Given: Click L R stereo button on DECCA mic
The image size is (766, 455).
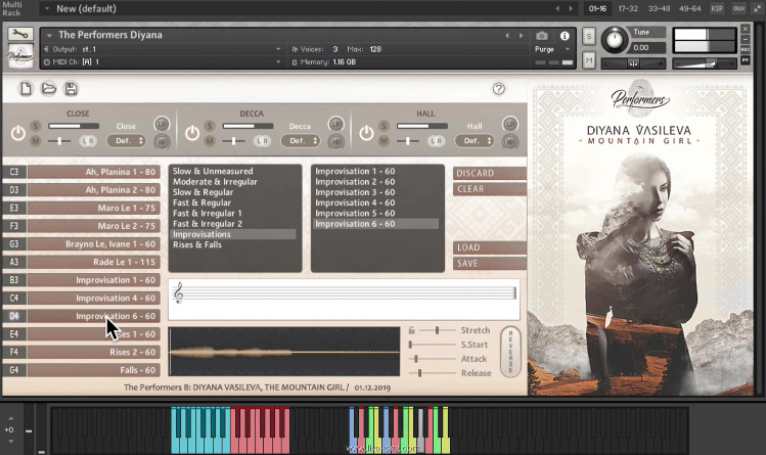Looking at the screenshot, I should pos(262,141).
